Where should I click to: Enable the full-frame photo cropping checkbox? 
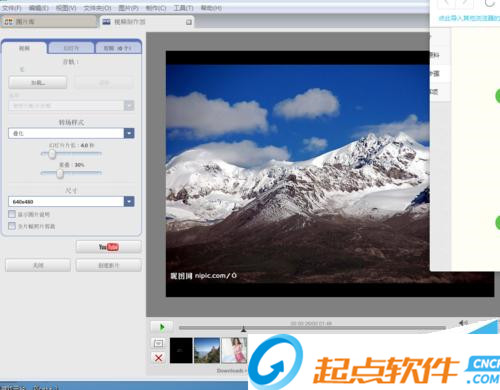[x=12, y=226]
